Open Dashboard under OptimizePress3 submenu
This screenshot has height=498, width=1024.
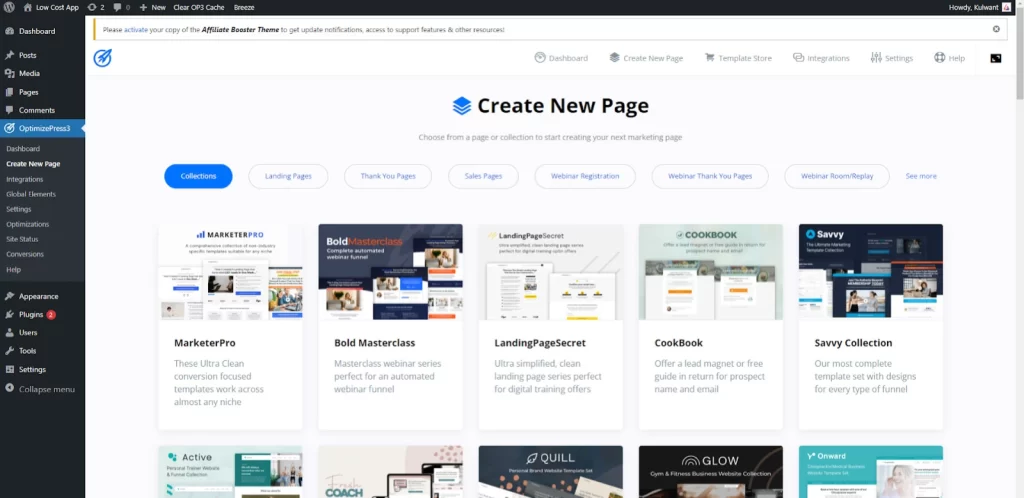click(23, 149)
